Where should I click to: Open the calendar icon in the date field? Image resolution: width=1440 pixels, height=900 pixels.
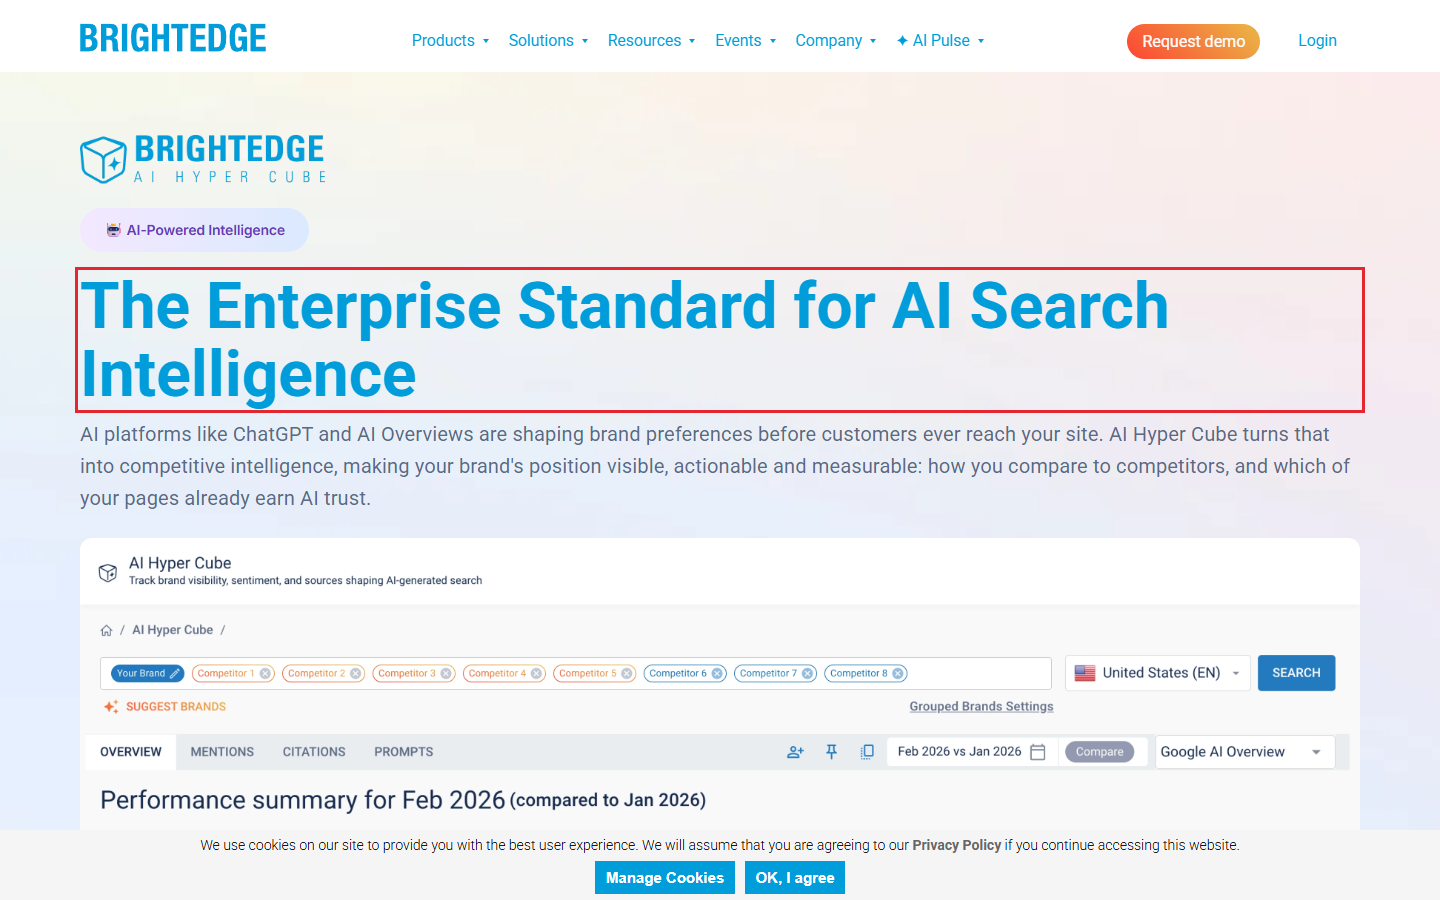[x=1038, y=752]
